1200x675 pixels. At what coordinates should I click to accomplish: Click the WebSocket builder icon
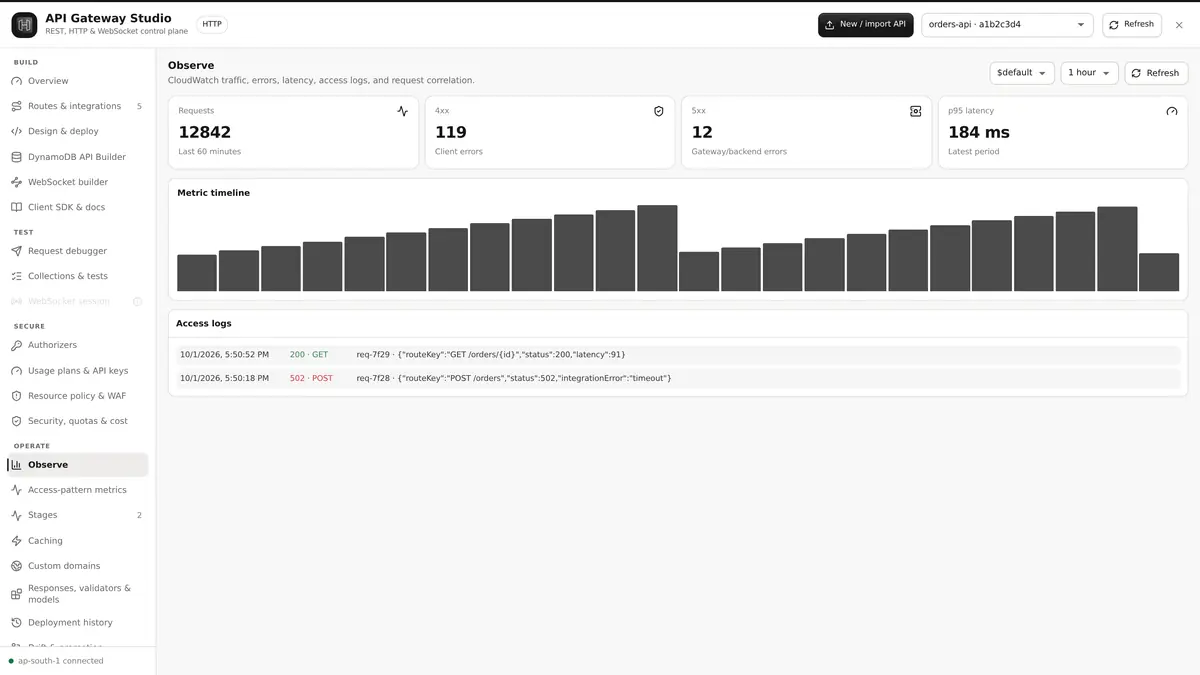pyautogui.click(x=16, y=182)
